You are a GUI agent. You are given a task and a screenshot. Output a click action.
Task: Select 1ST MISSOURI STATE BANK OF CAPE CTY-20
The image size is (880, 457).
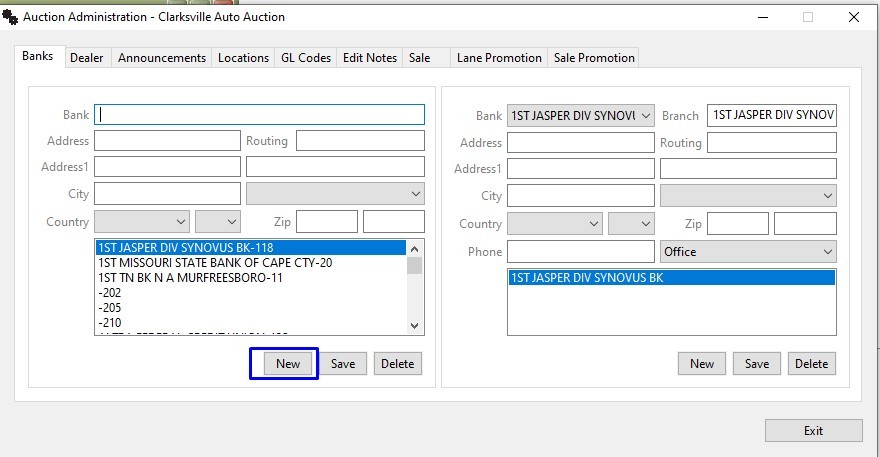pos(215,263)
